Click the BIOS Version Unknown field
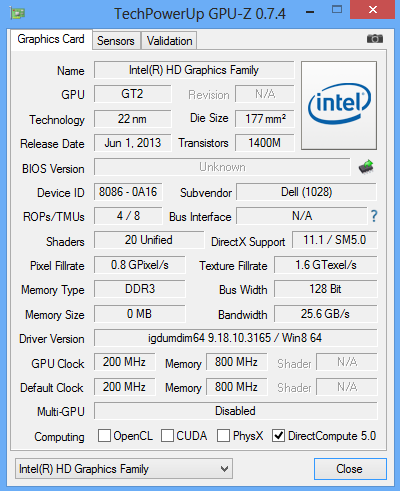The image size is (400, 491). tap(222, 167)
